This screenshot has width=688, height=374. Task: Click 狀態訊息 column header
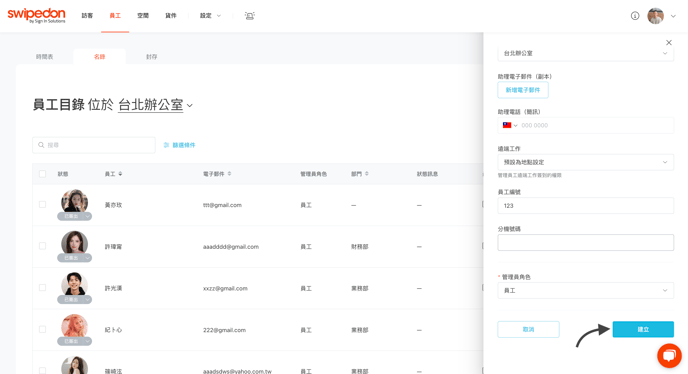coord(427,174)
